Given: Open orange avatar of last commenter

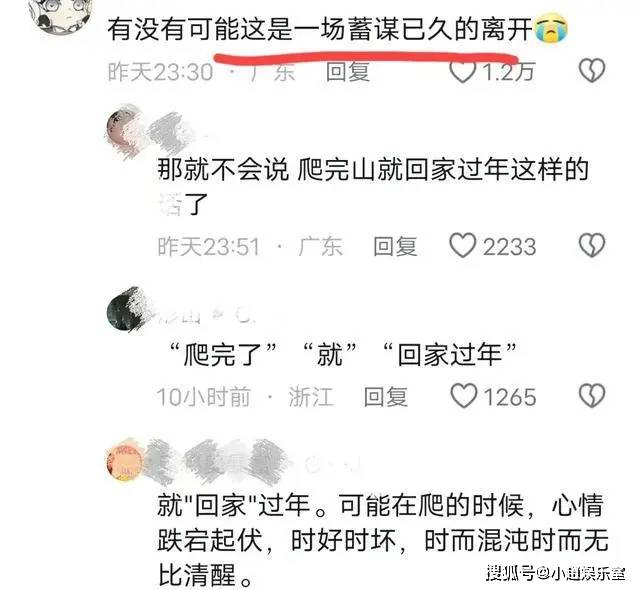Looking at the screenshot, I should click(122, 463).
